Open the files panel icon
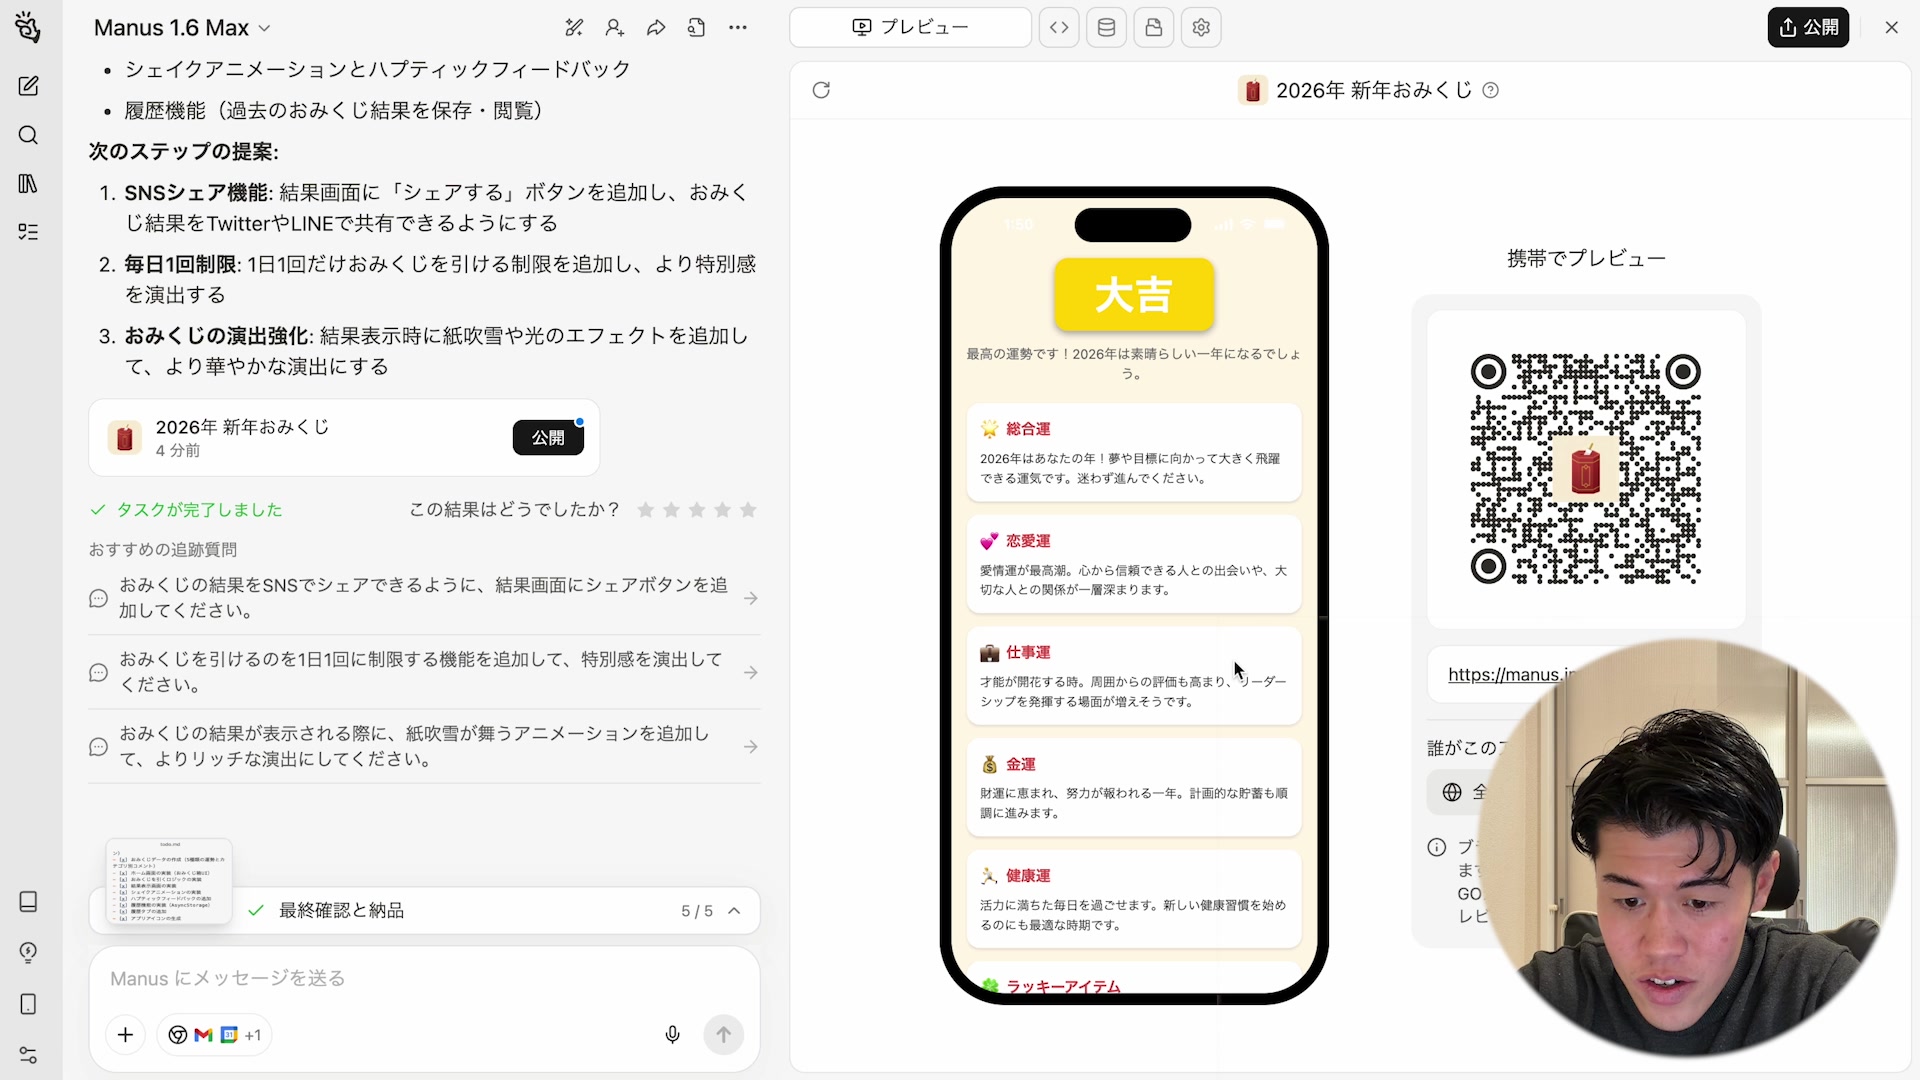The width and height of the screenshot is (1920, 1080). pos(1153,27)
